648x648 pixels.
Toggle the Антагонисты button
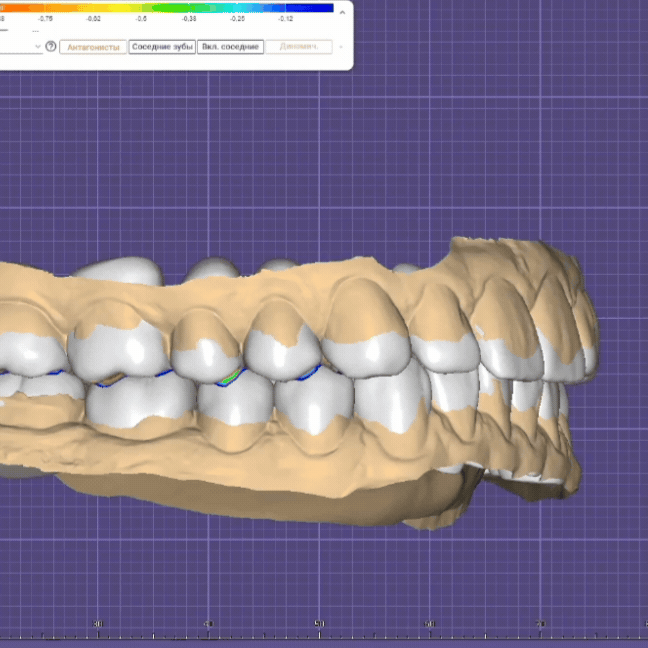click(x=93, y=47)
